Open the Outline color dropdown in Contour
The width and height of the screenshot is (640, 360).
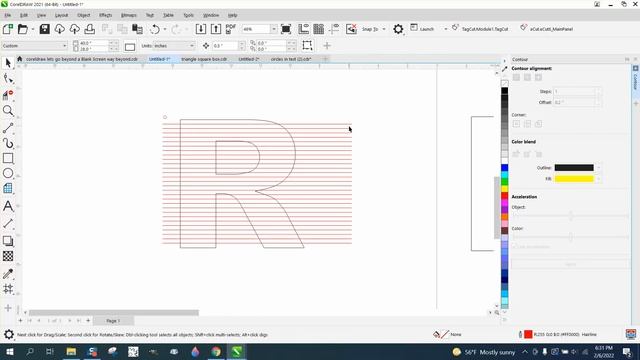coord(599,168)
